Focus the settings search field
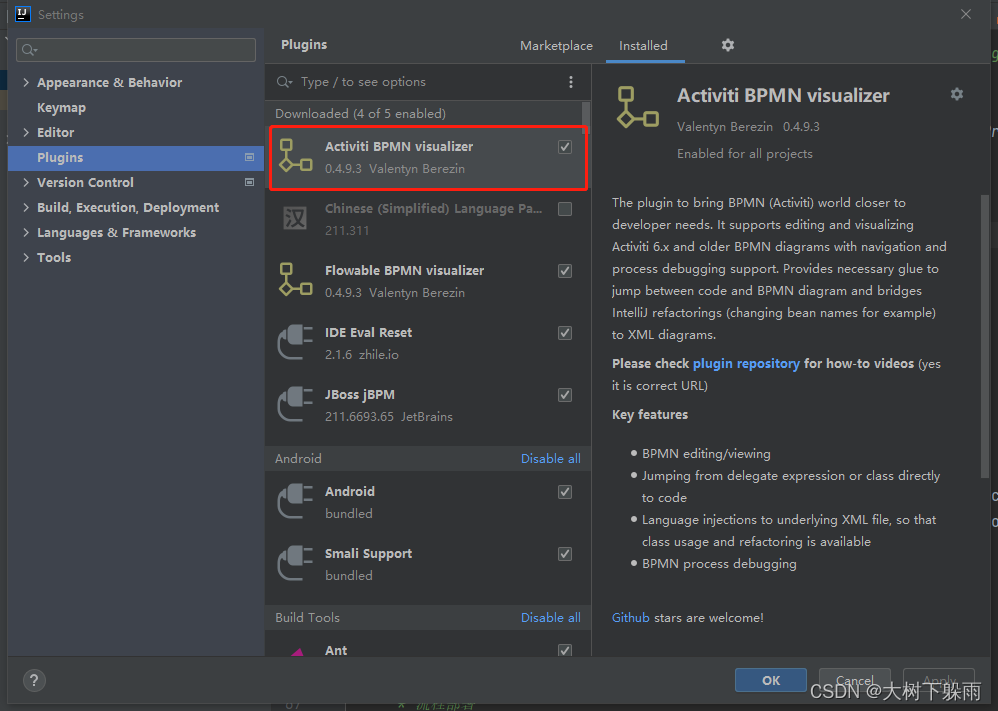This screenshot has width=998, height=711. click(x=136, y=50)
